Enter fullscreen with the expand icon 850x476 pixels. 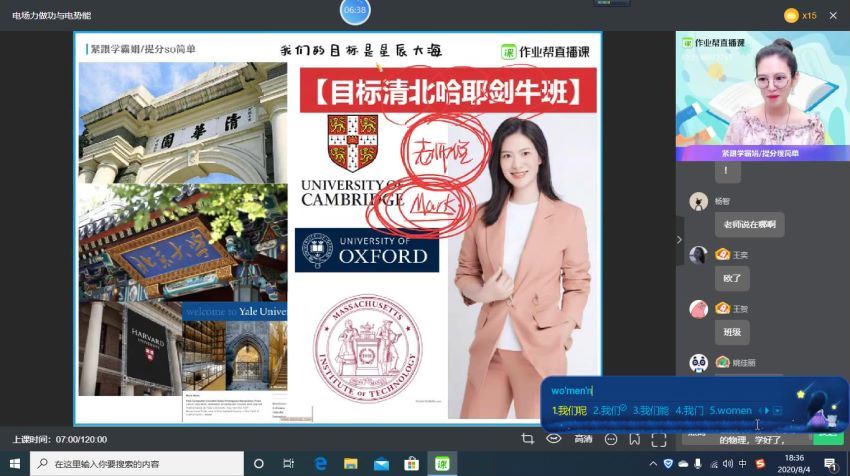coord(659,440)
